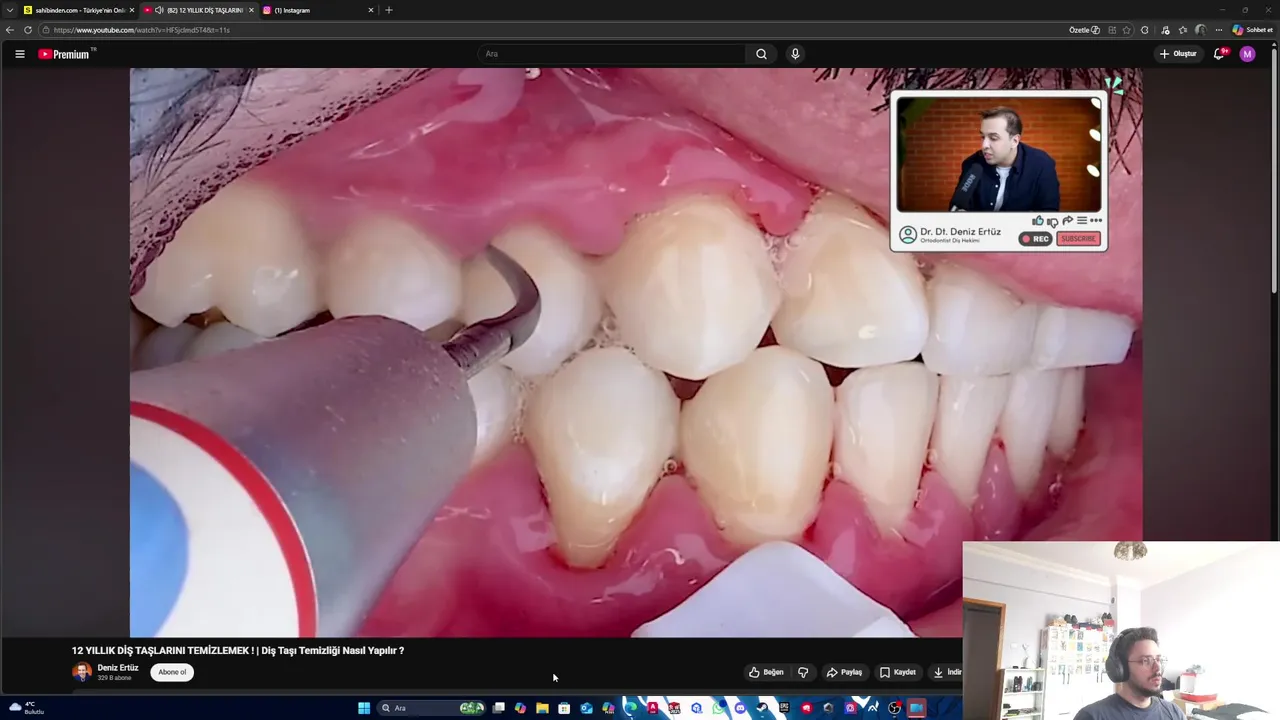
Task: Open Microsoft Edge taskbar icon
Action: [x=630, y=708]
